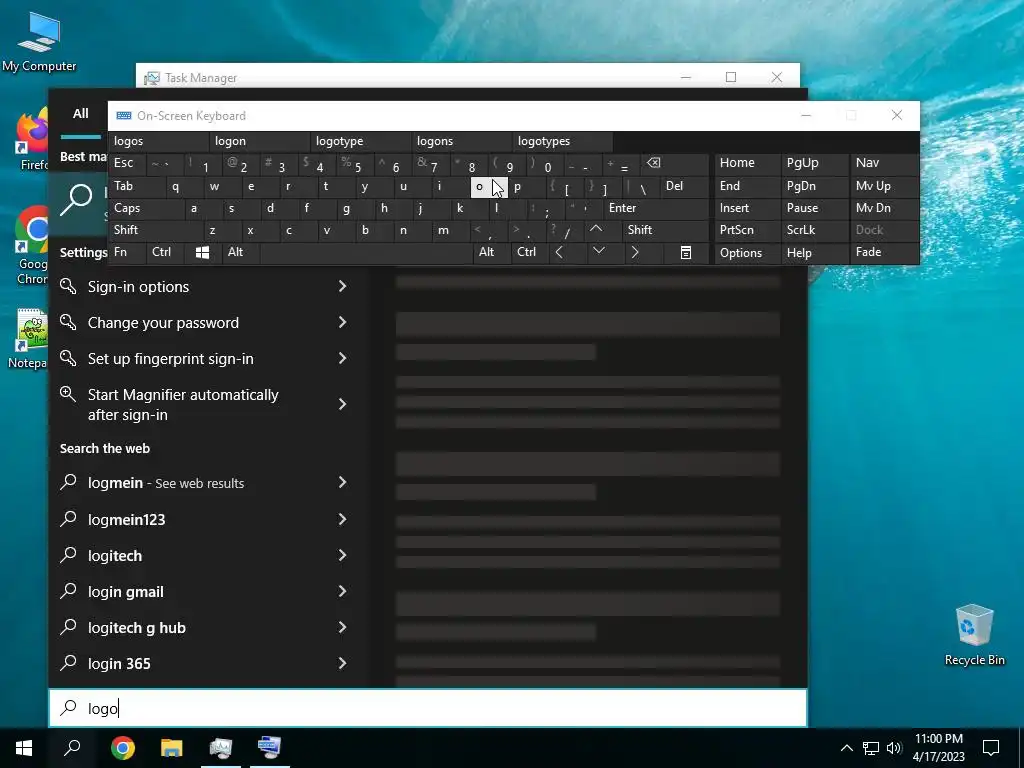This screenshot has height=768, width=1024.
Task: Select the Google Chrome desktop shortcut
Action: point(31,246)
